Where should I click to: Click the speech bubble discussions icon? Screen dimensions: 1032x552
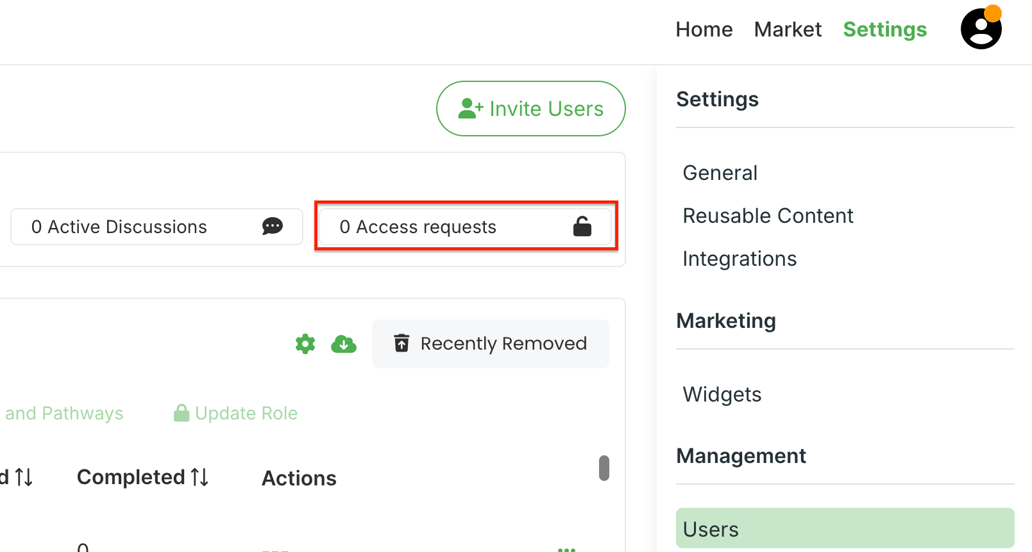(272, 226)
